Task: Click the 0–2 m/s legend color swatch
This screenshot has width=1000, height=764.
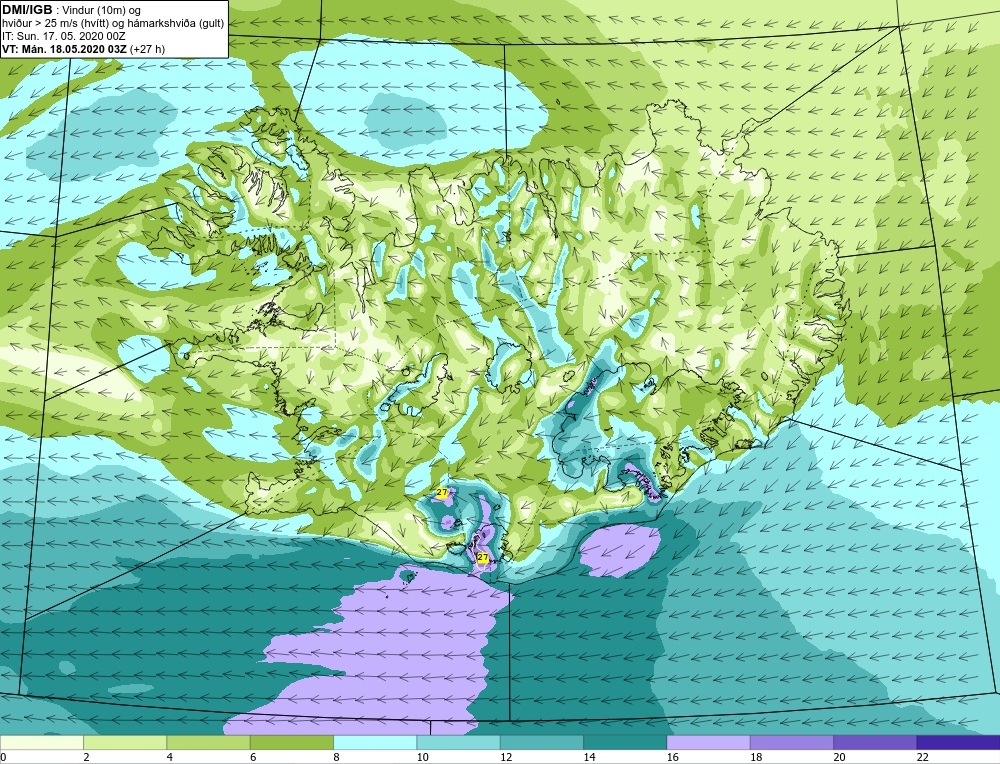Action: click(42, 742)
